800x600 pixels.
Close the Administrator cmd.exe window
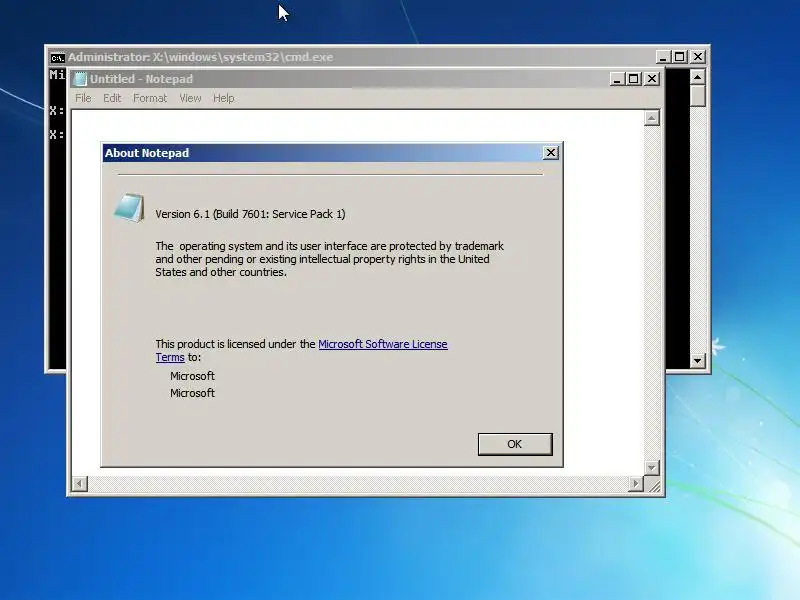click(698, 57)
